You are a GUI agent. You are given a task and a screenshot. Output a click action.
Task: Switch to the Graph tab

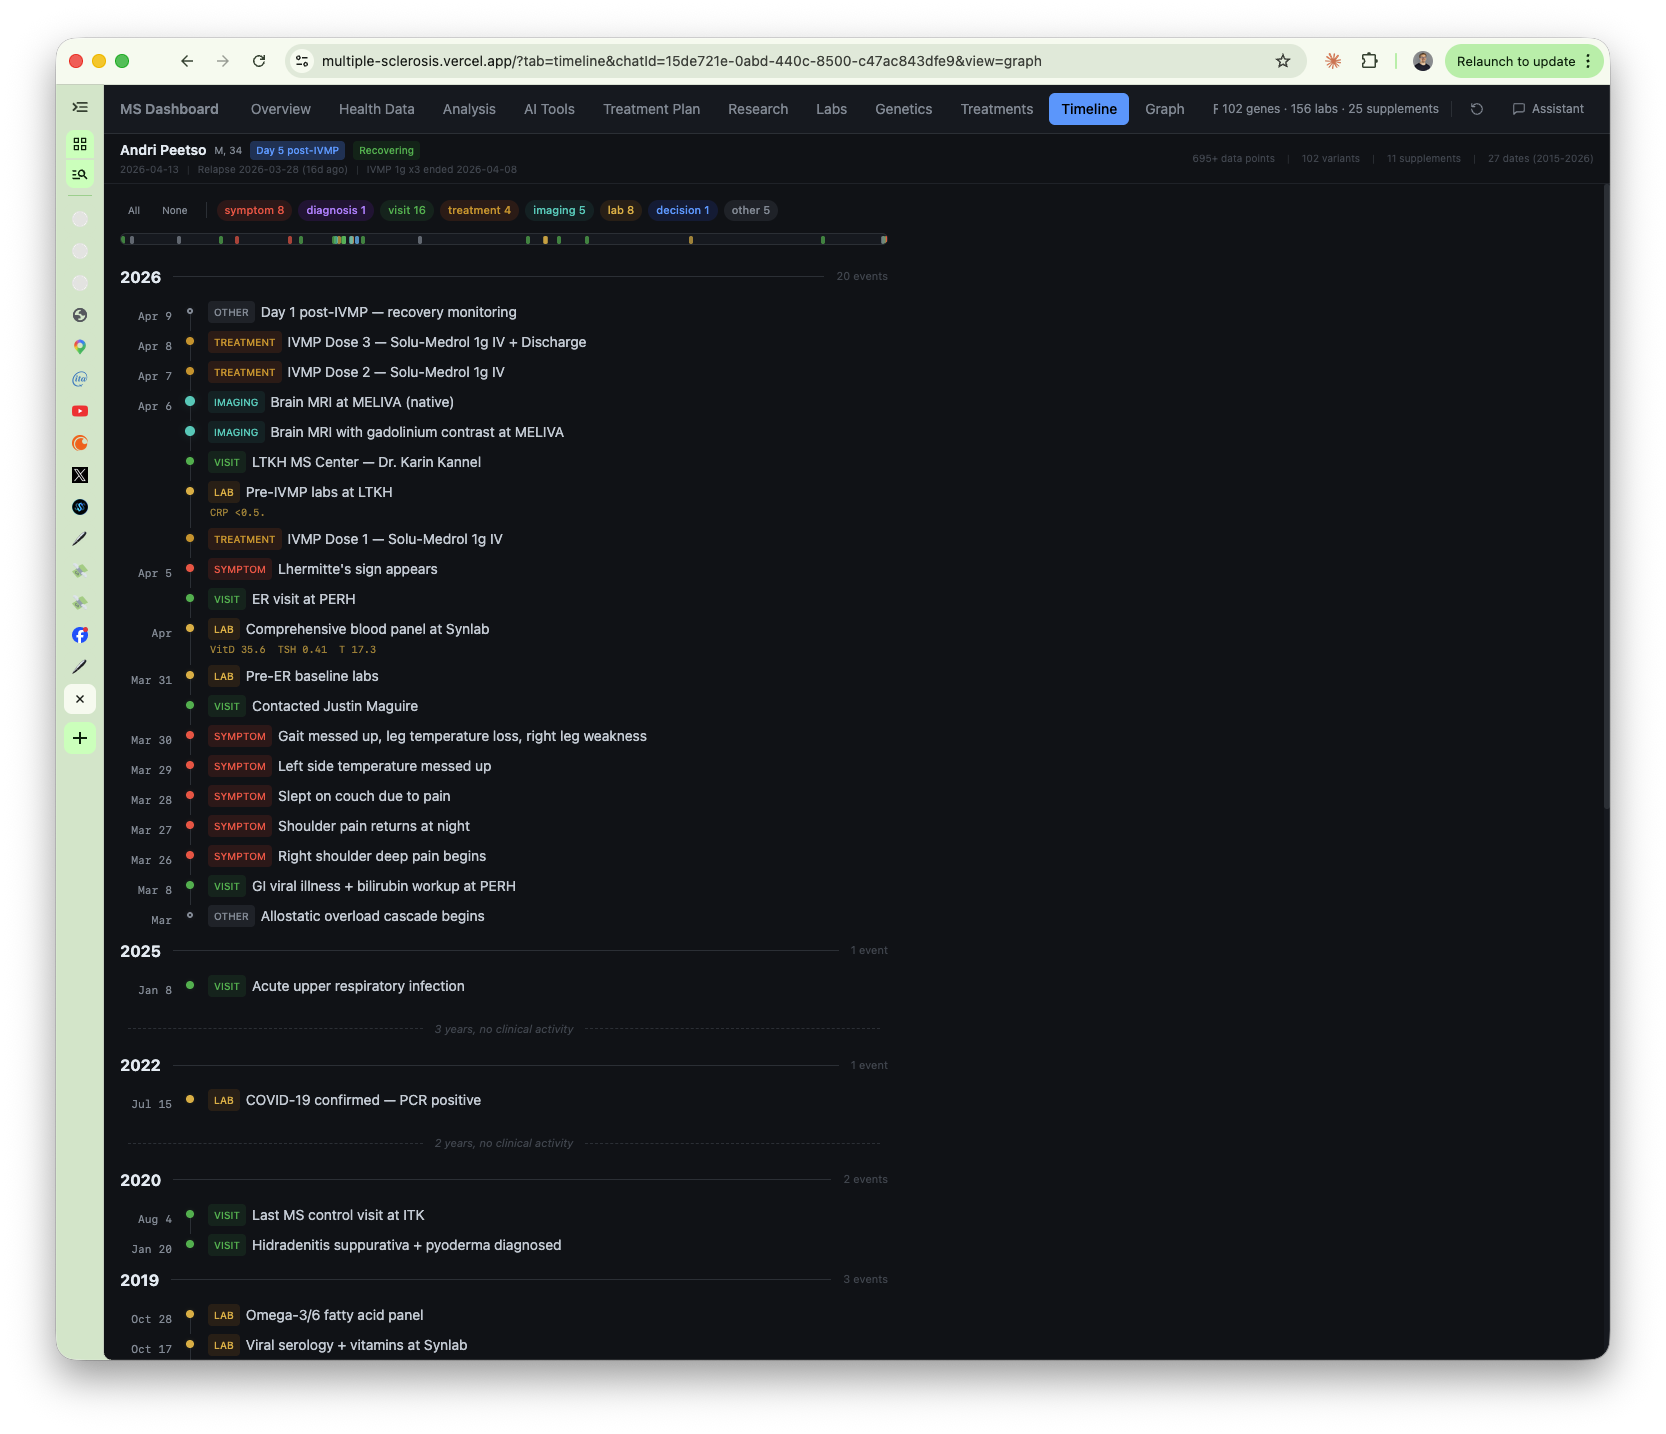(1164, 109)
